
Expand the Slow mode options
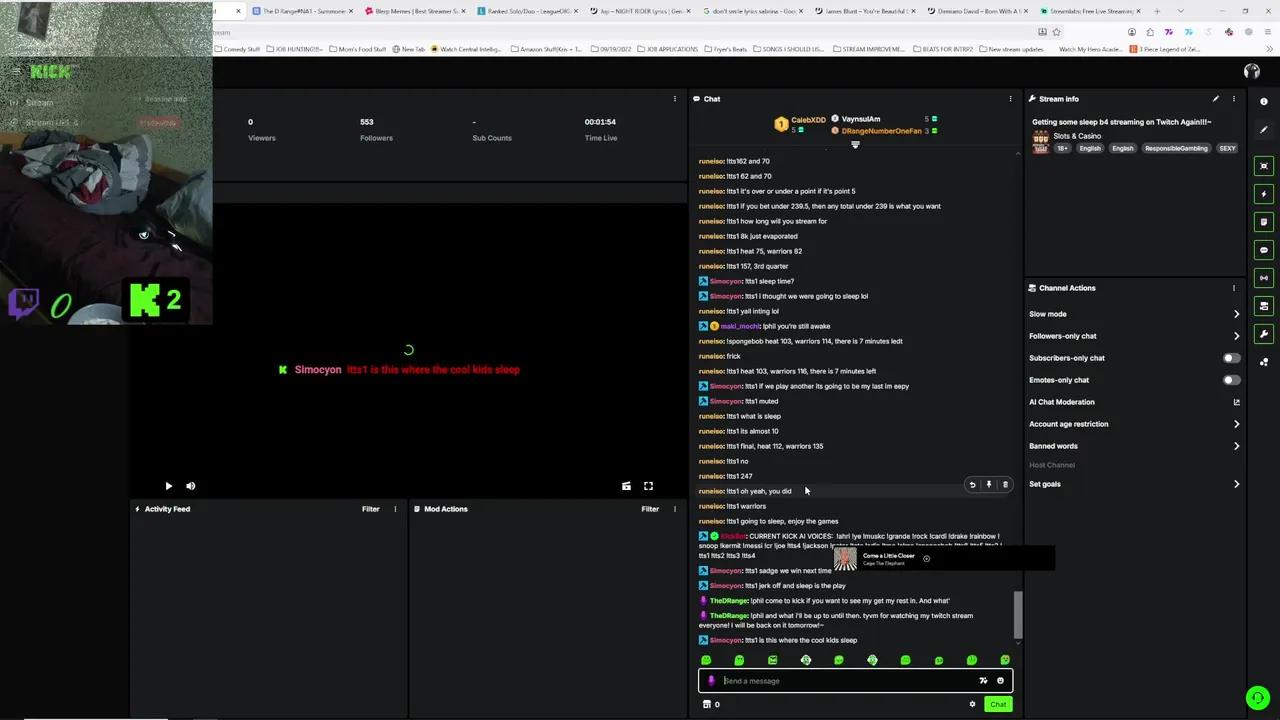coord(1236,314)
